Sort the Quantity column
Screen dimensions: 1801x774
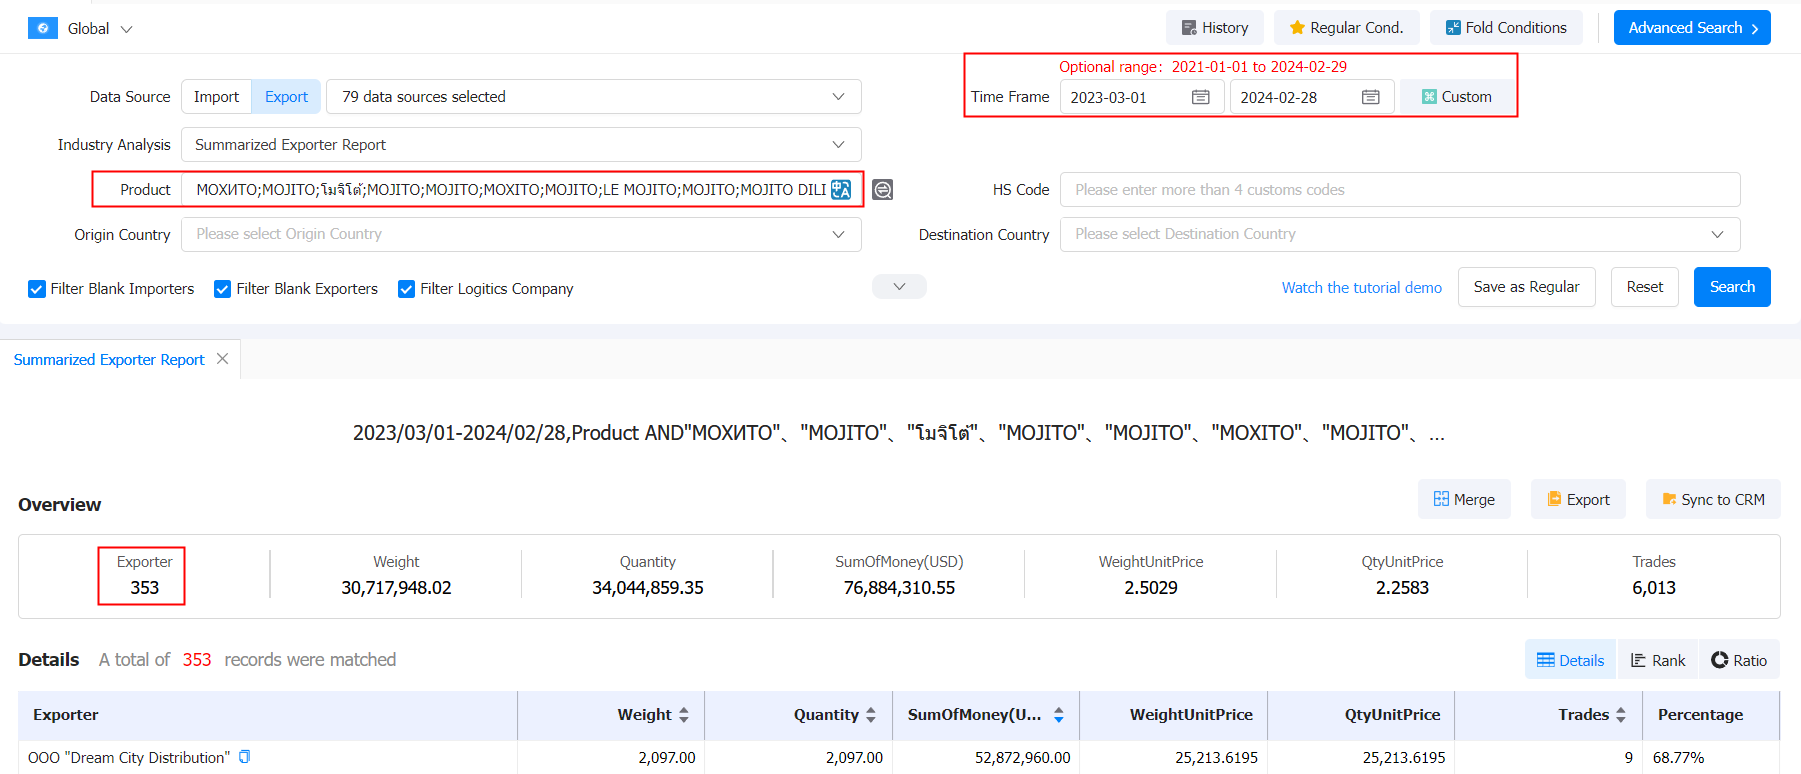(871, 715)
